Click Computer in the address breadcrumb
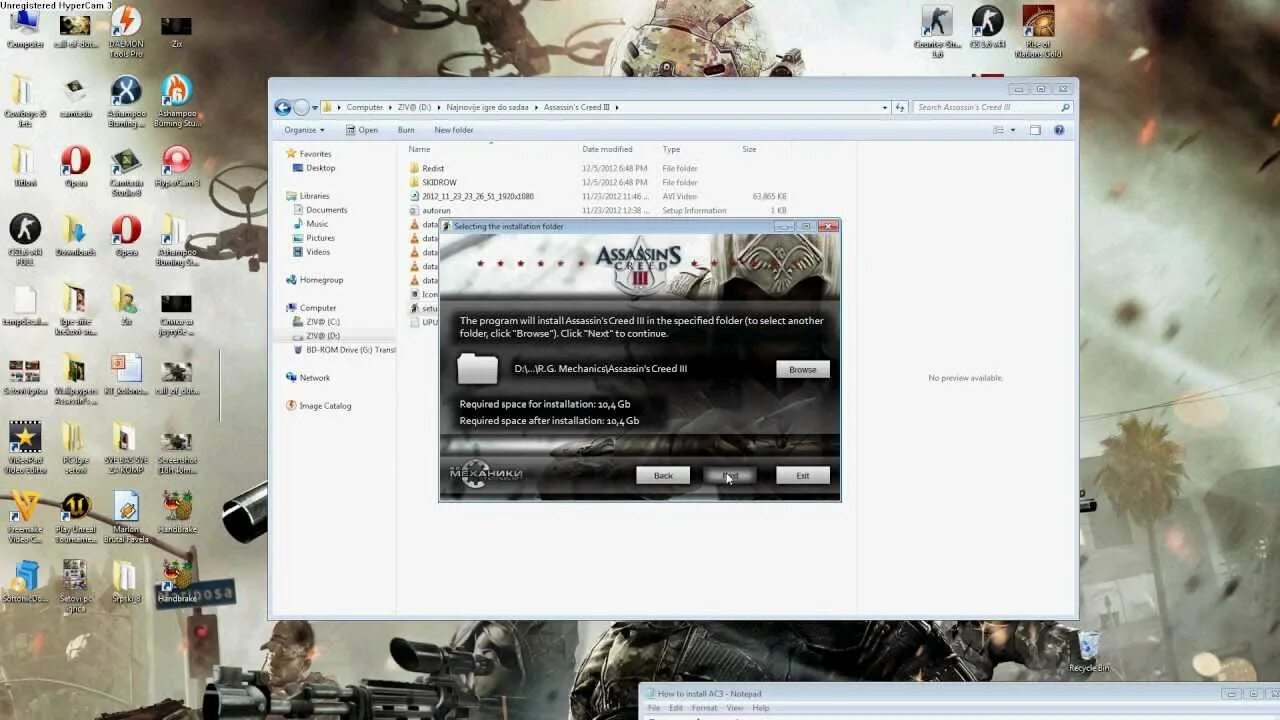1280x720 pixels. 365,107
